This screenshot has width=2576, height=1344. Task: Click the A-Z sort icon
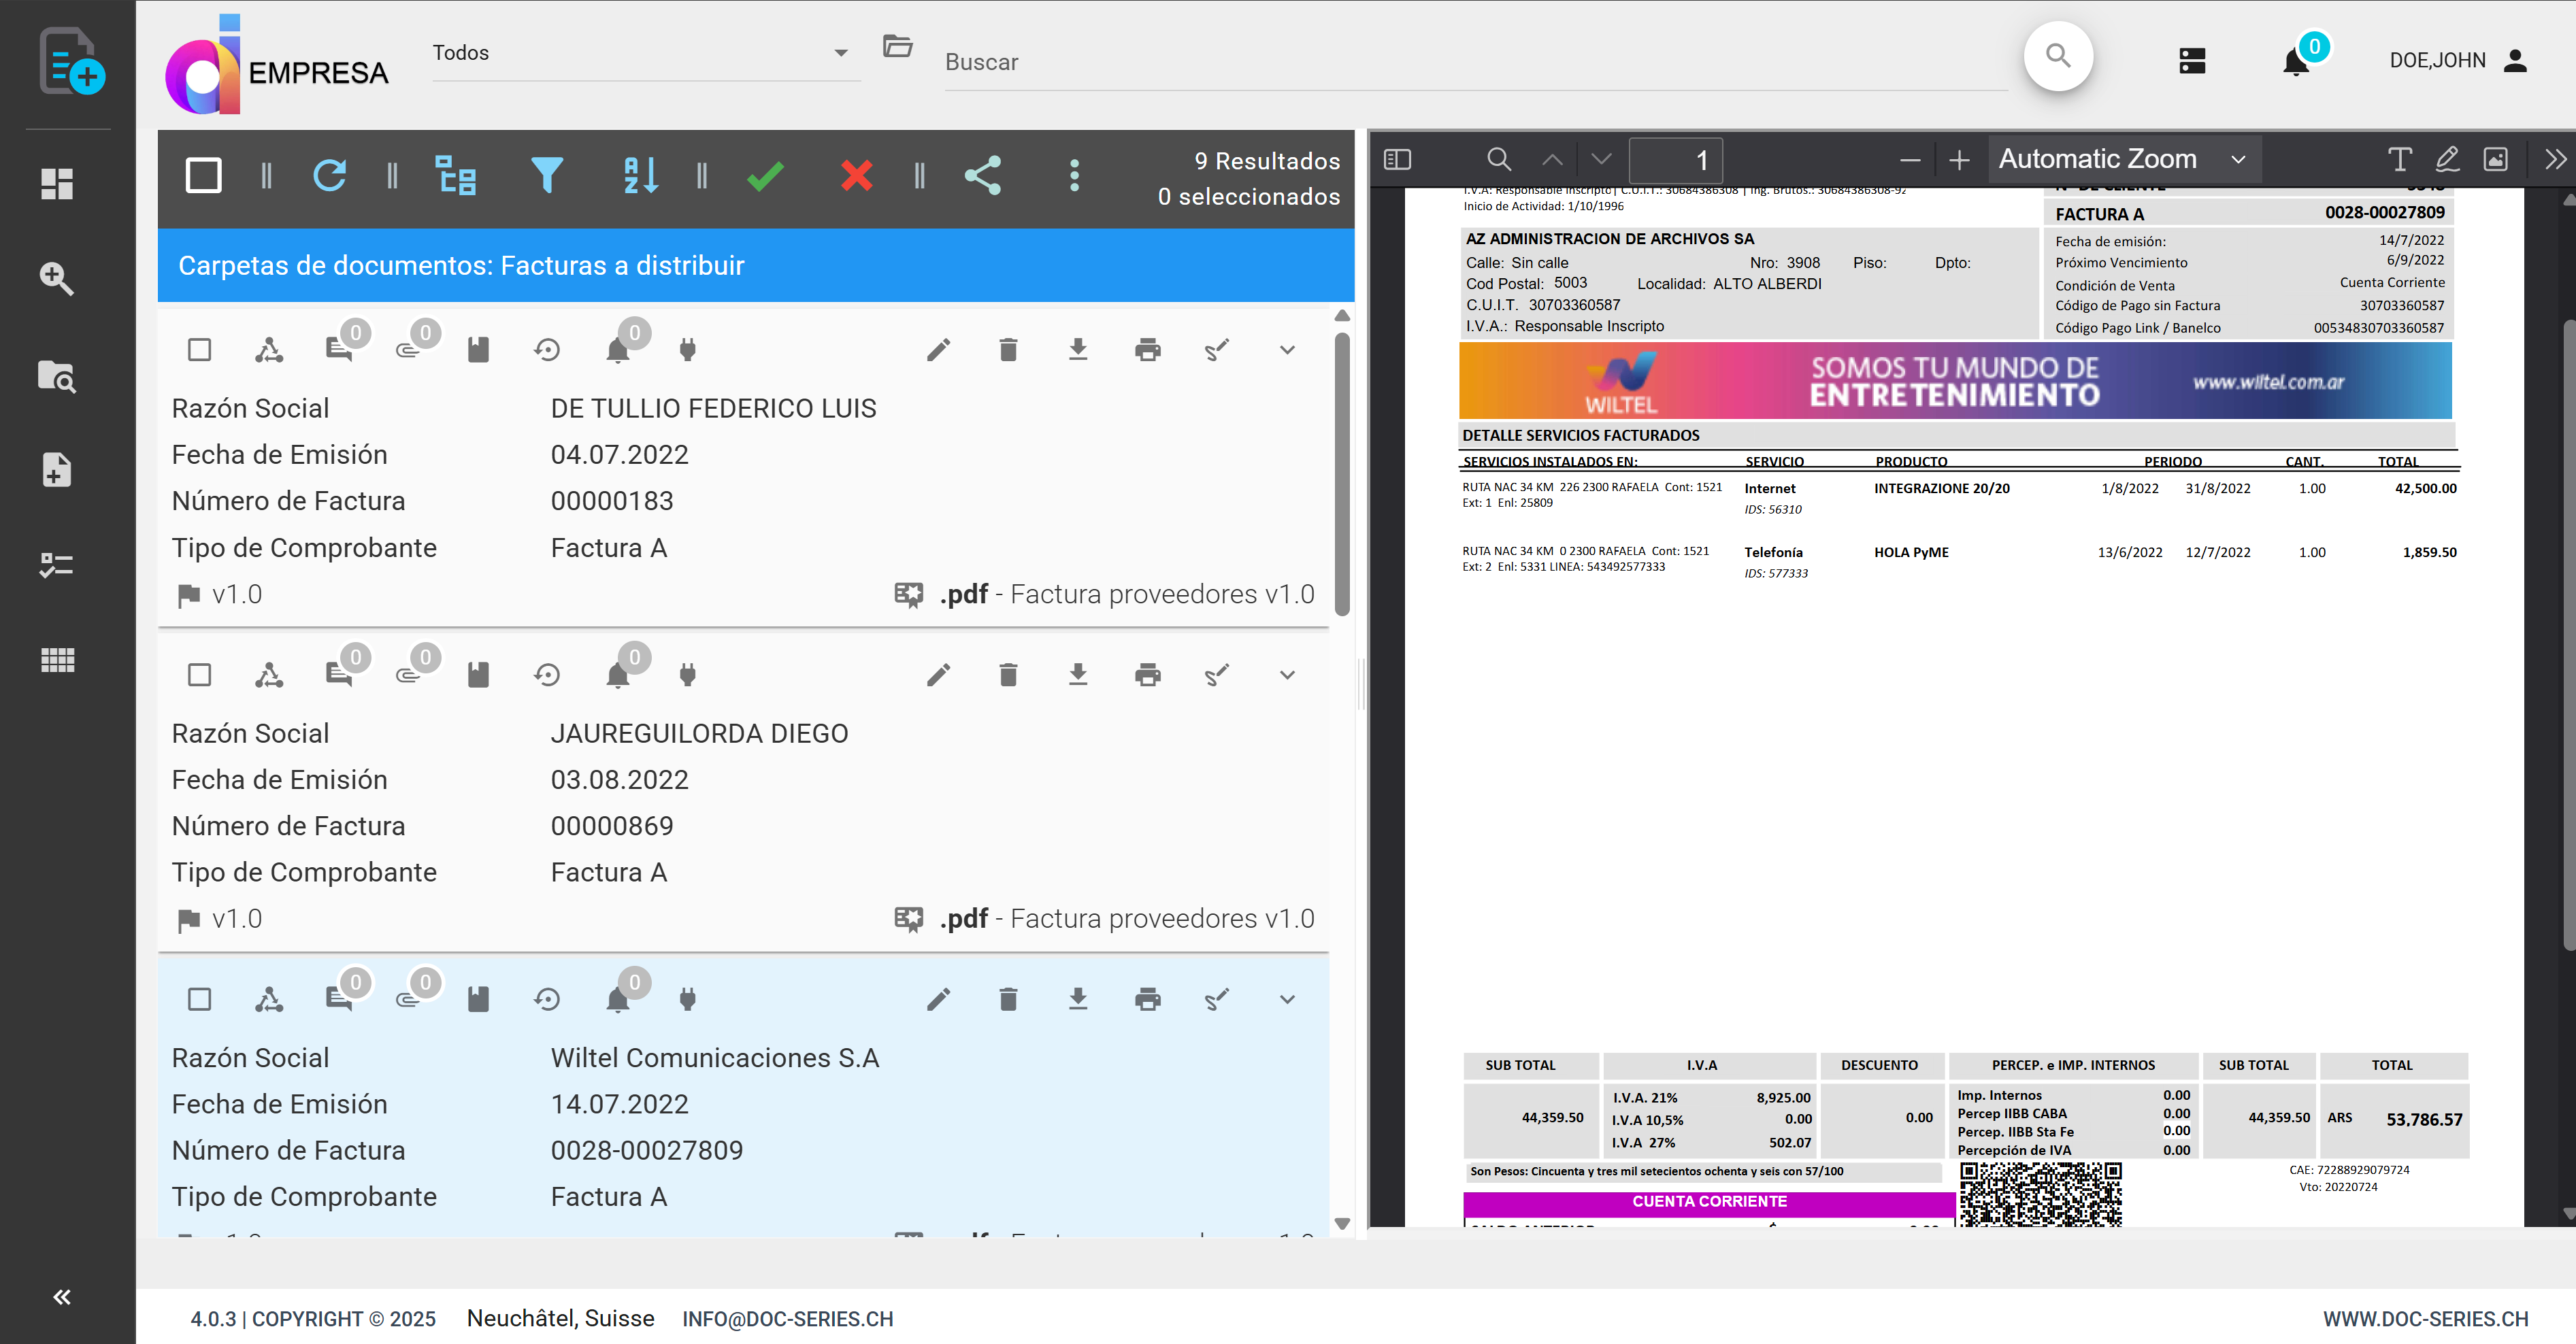[640, 176]
